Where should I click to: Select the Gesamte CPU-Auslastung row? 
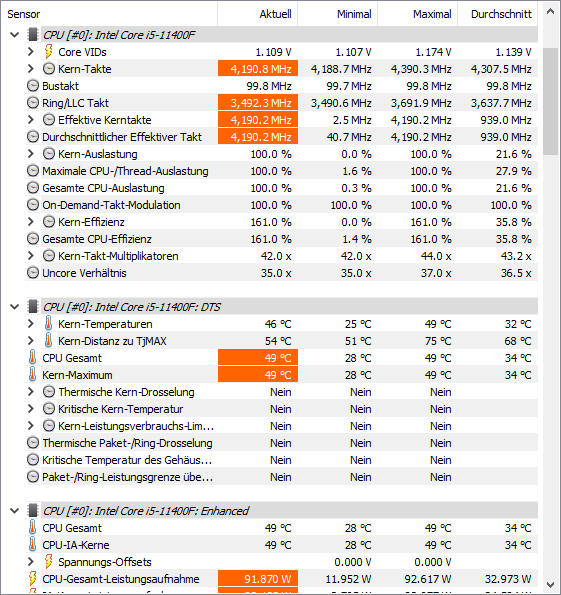point(282,188)
